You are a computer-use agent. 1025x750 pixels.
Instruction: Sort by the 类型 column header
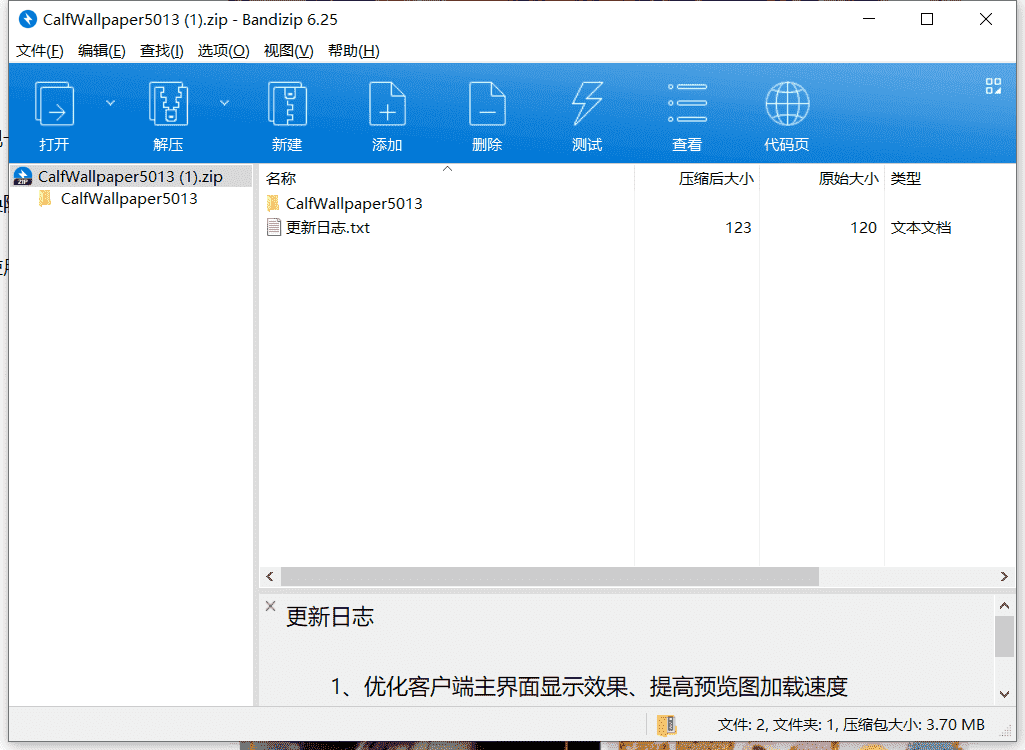click(x=905, y=179)
